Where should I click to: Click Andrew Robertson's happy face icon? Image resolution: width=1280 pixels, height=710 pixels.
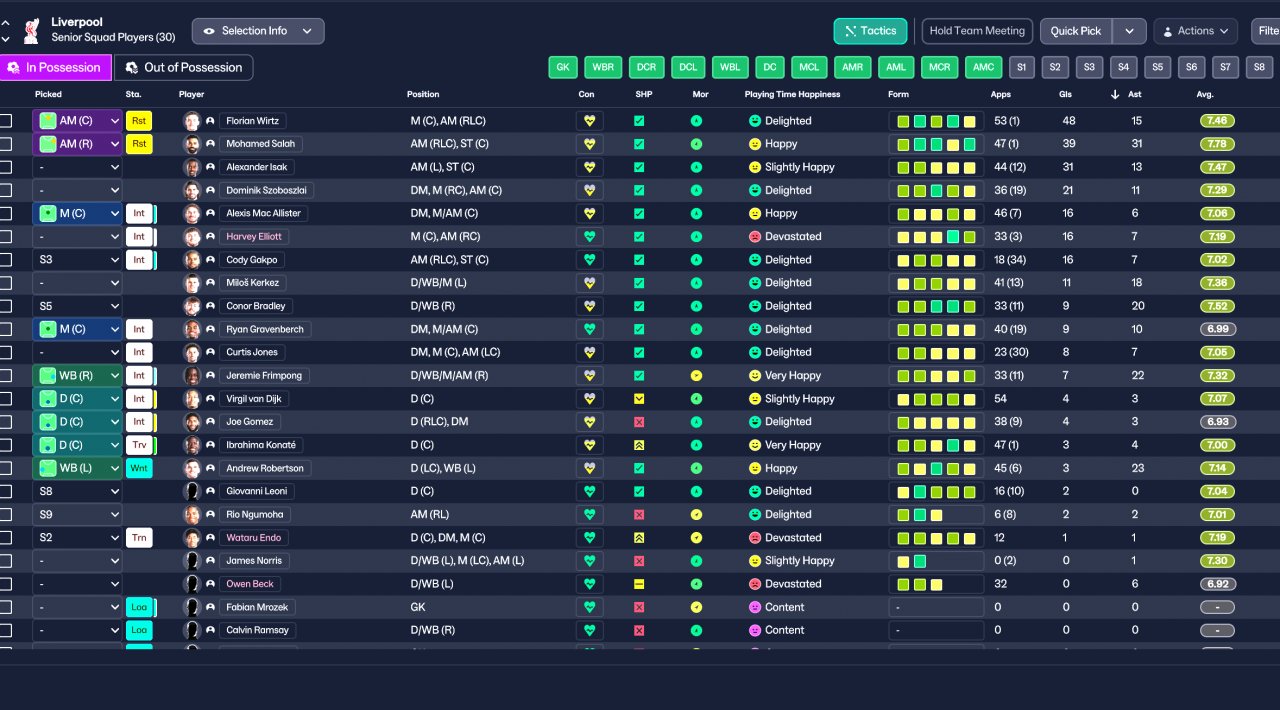click(x=755, y=468)
